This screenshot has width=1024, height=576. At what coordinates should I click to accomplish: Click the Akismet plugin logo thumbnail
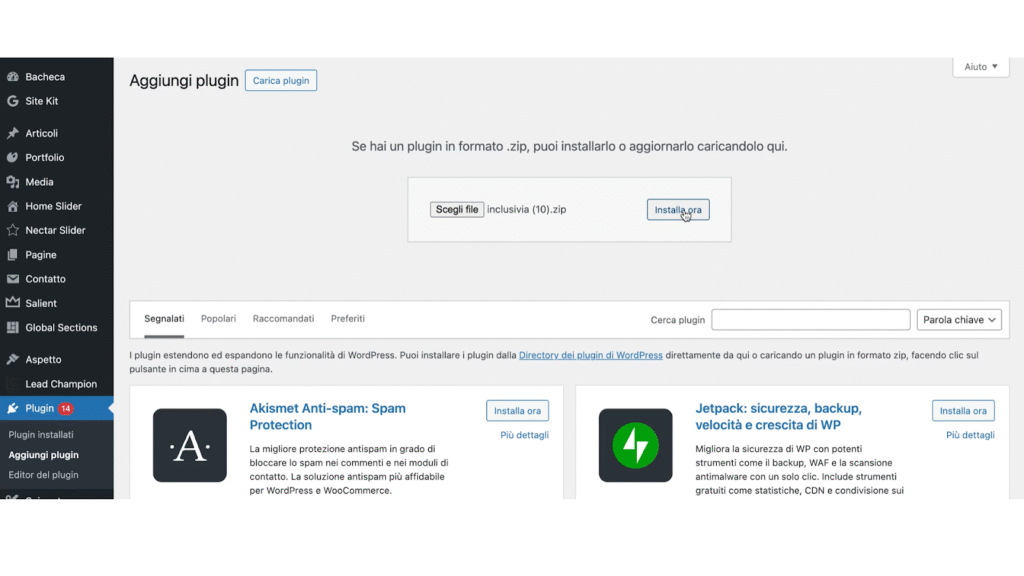[190, 445]
